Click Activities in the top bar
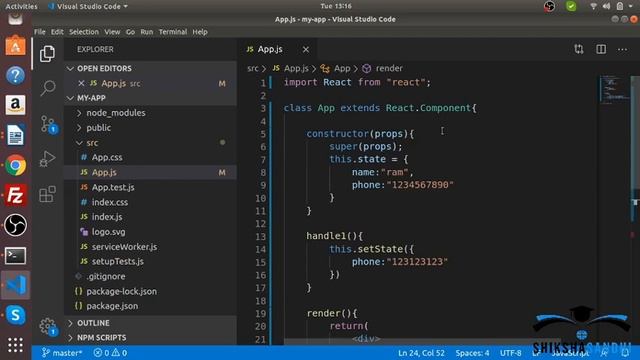640x360 pixels. point(21,6)
